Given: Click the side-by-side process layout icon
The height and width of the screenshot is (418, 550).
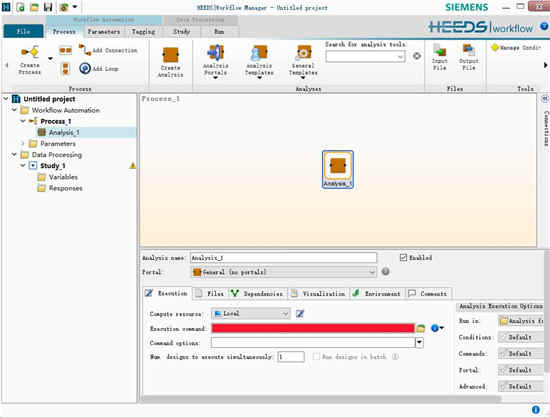Looking at the screenshot, I should (x=65, y=50).
